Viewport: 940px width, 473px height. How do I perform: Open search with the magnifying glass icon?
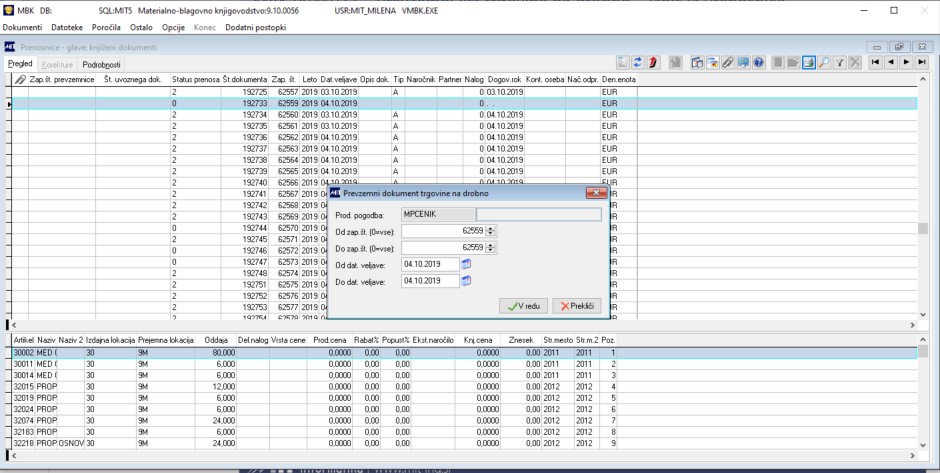[824, 62]
